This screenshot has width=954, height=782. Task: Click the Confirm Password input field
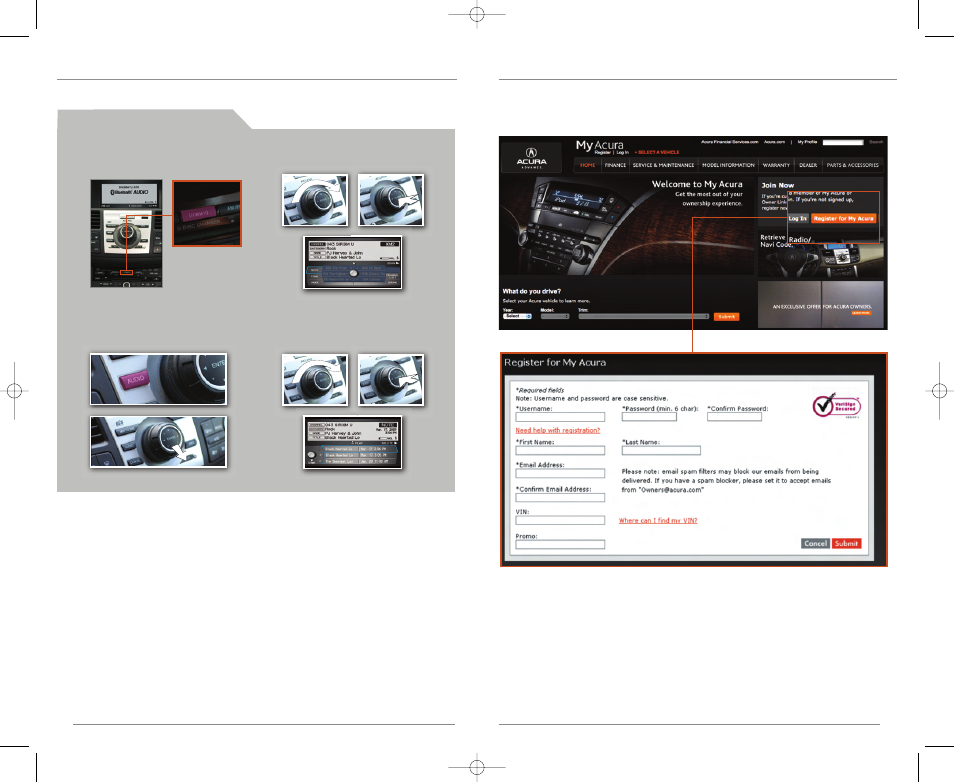(734, 417)
